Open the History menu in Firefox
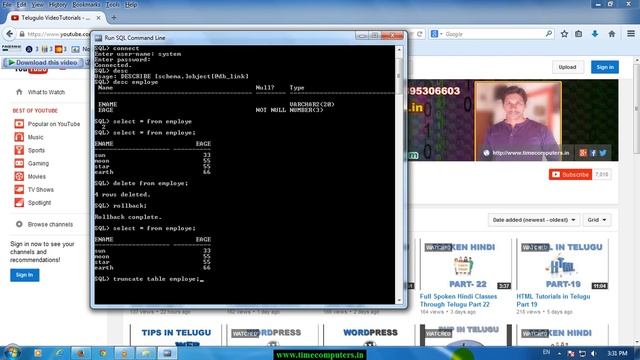 (x=58, y=5)
